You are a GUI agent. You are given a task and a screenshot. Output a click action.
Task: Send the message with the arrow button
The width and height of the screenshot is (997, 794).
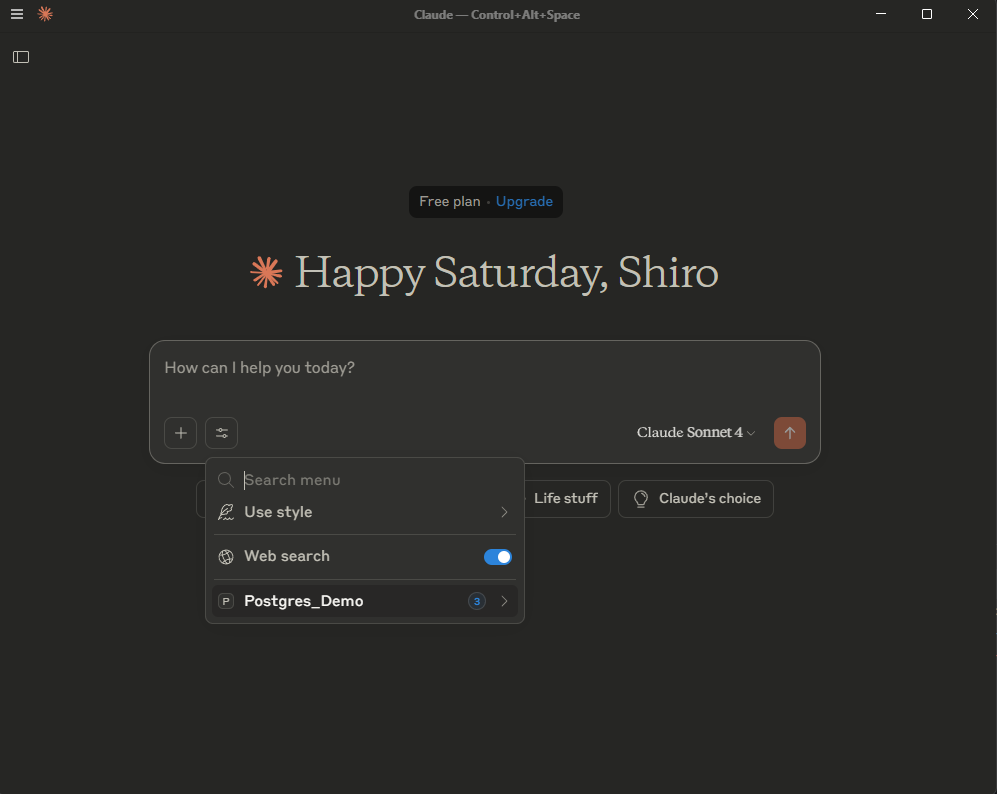tap(790, 433)
